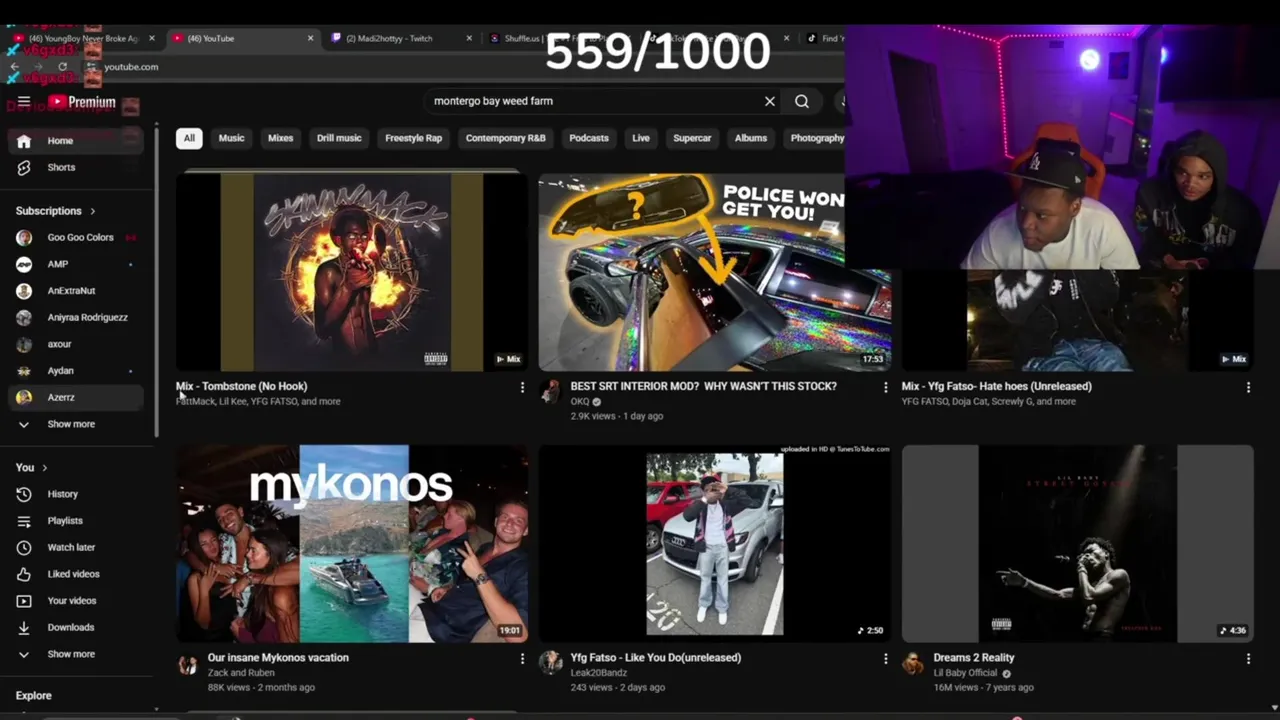Open options menu for Mix - Tombstone
Screen dimensions: 1280x720
[522, 387]
